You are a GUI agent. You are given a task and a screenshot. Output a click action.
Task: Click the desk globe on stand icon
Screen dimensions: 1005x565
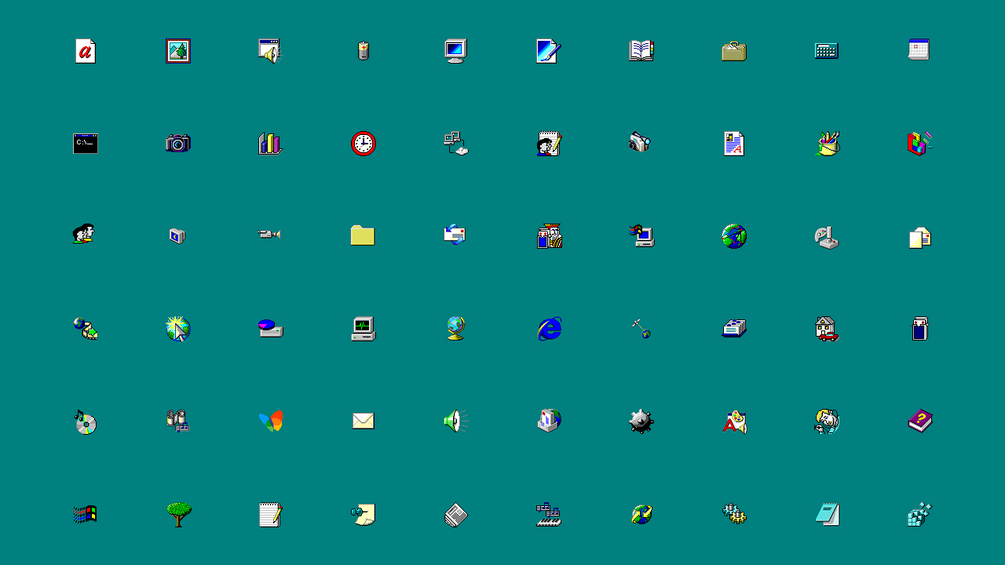point(456,329)
